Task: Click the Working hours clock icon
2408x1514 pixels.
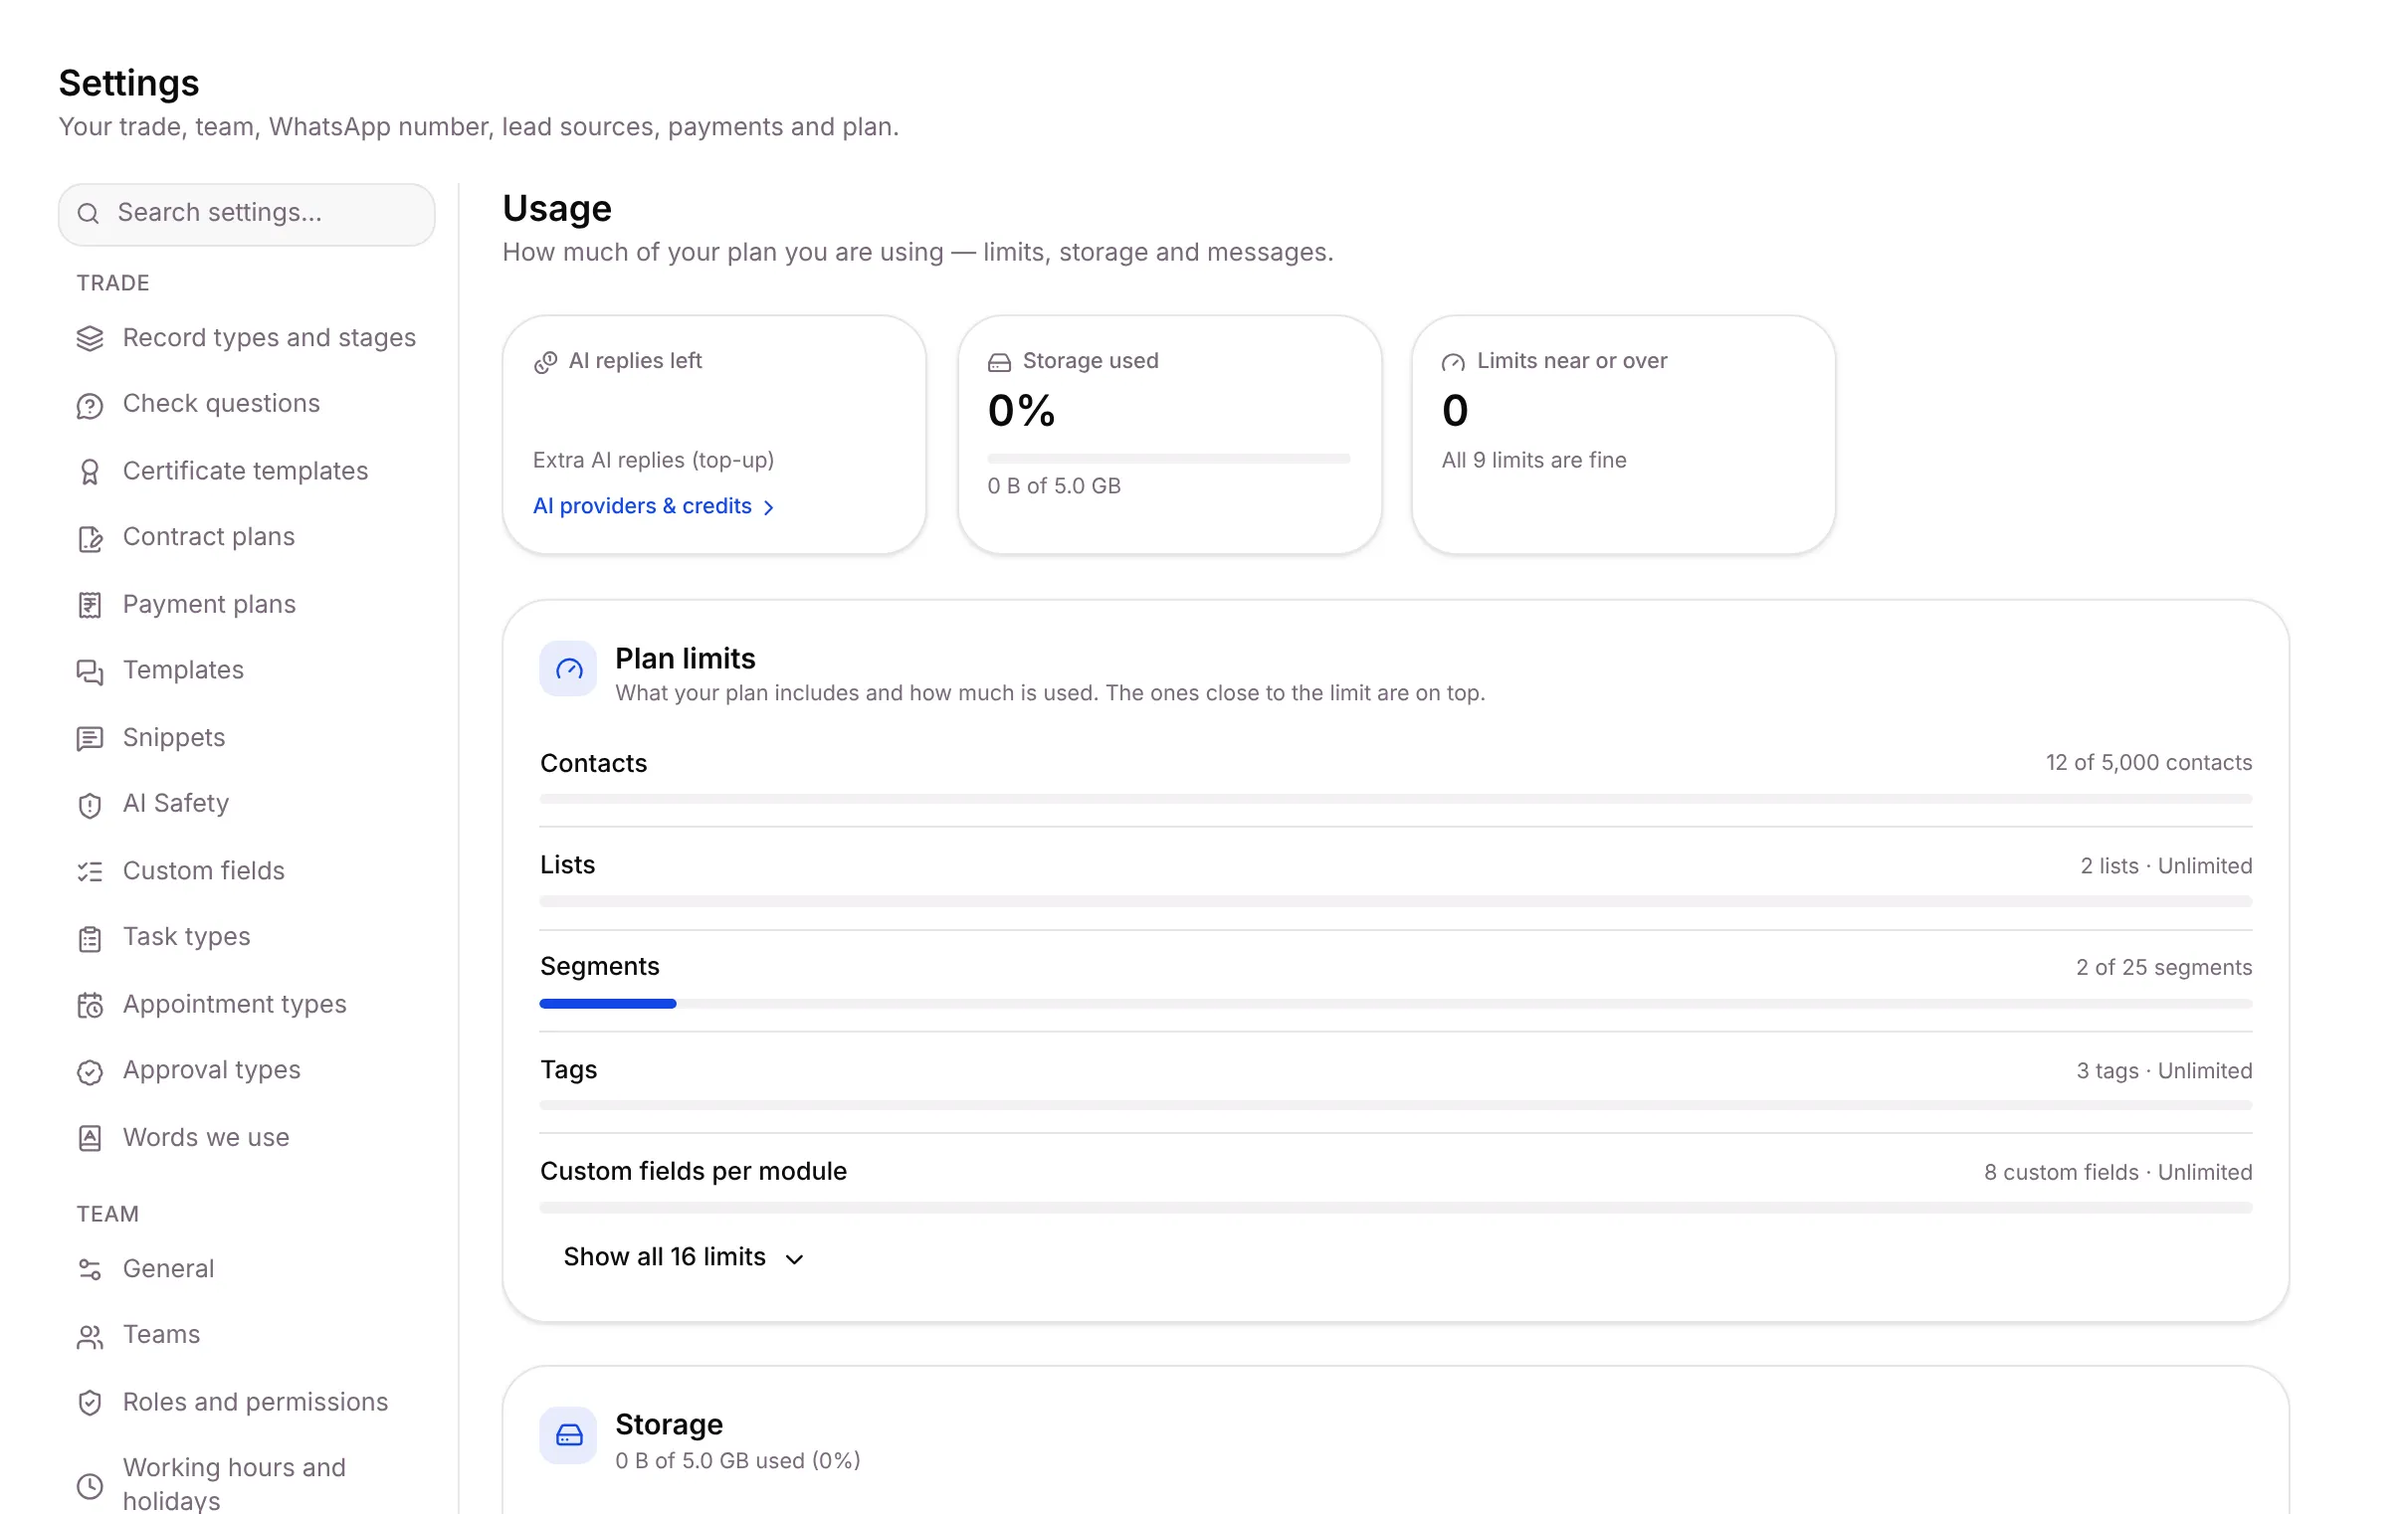Action: click(x=90, y=1486)
